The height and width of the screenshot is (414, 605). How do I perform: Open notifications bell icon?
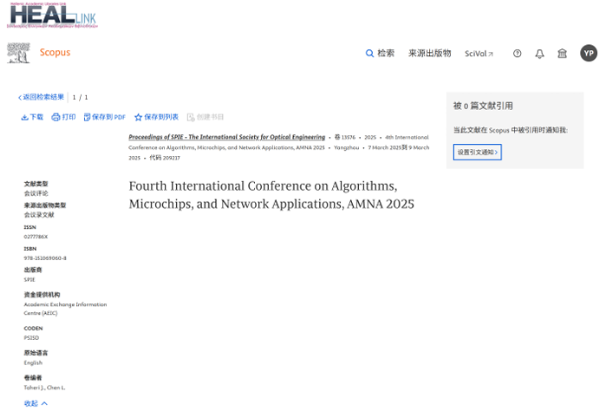(x=540, y=54)
